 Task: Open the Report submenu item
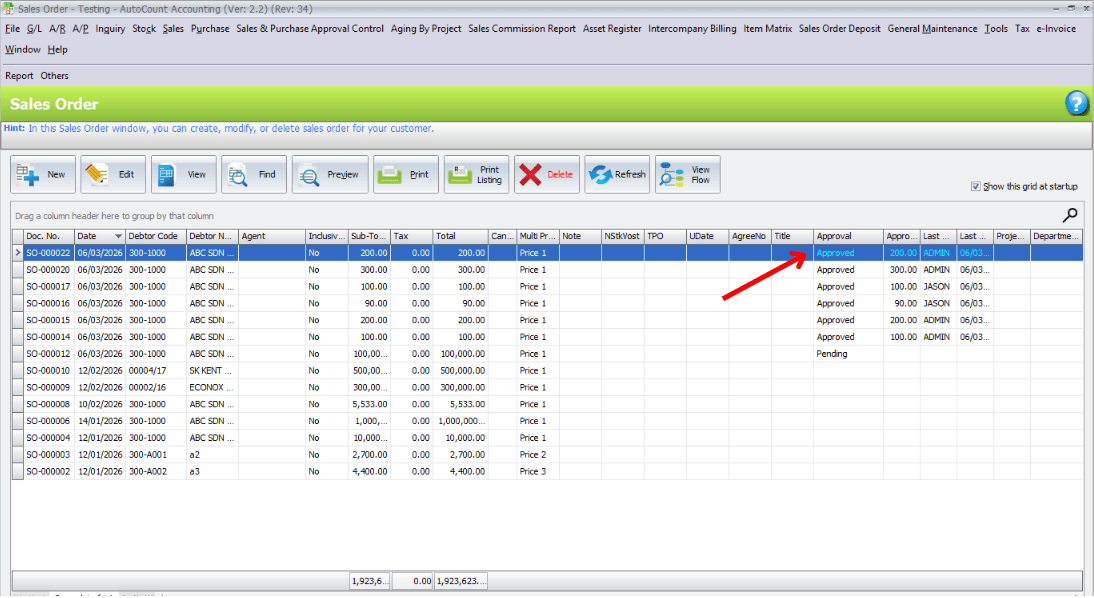pos(19,76)
